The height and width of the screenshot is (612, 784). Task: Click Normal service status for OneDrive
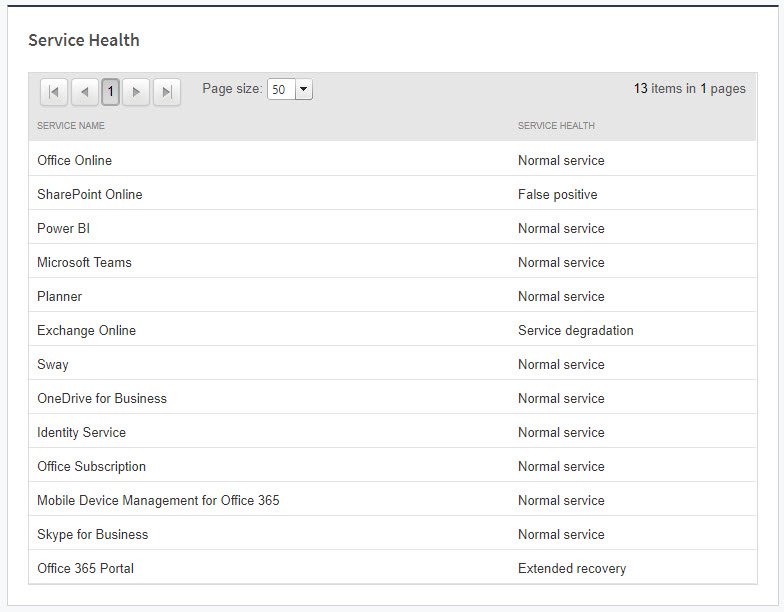pyautogui.click(x=561, y=398)
